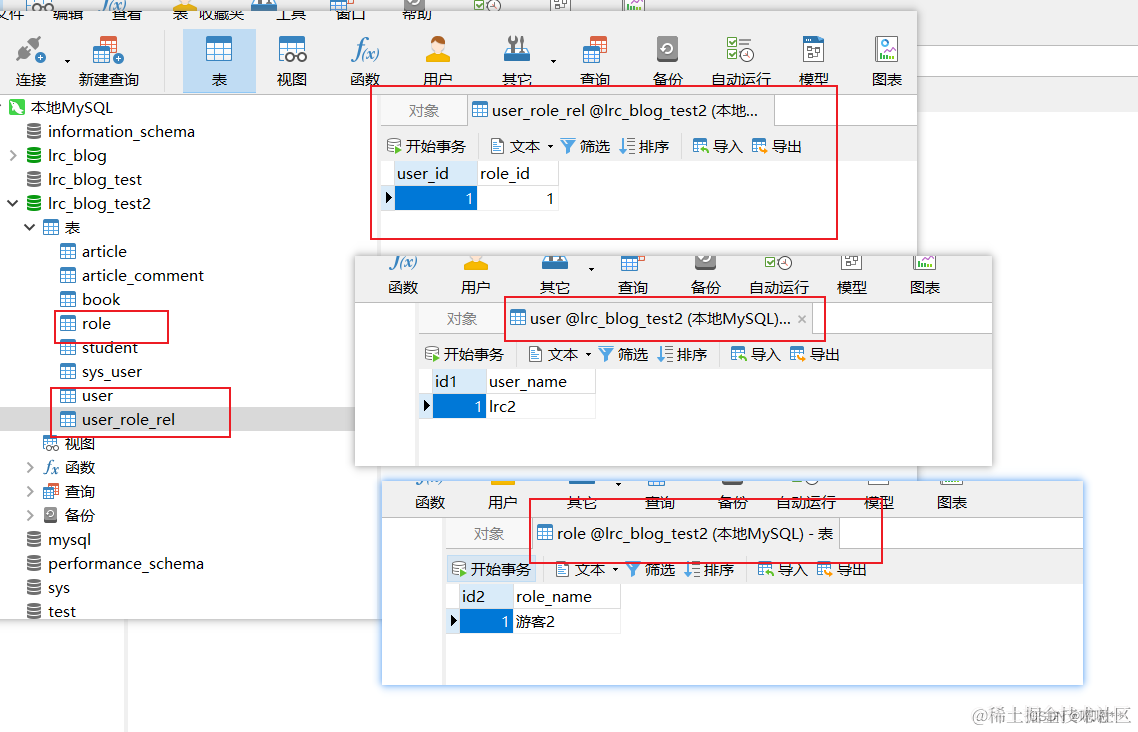
Task: Select the user @lrc_blog_test2 tab
Action: click(651, 318)
